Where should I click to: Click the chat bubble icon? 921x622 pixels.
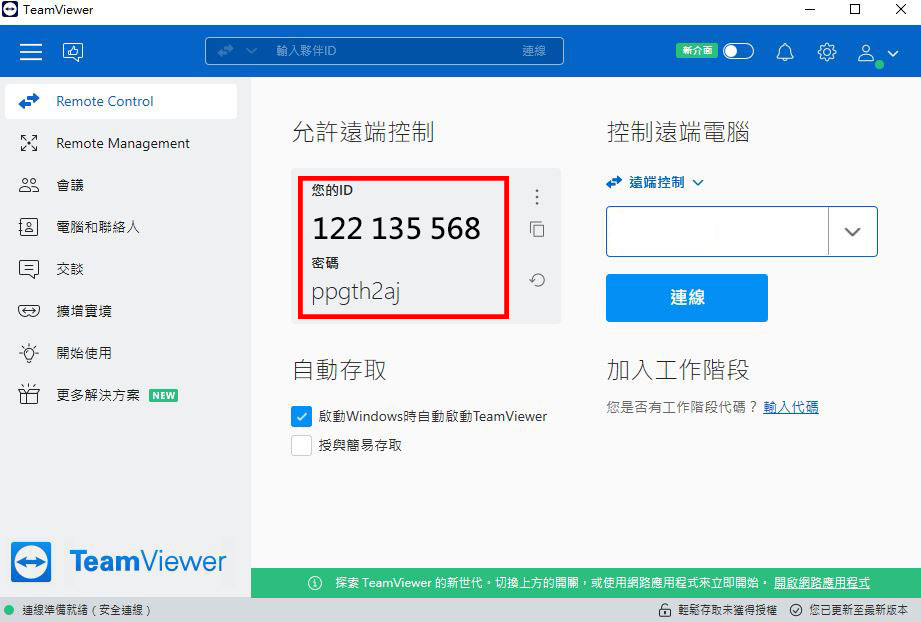click(x=29, y=269)
